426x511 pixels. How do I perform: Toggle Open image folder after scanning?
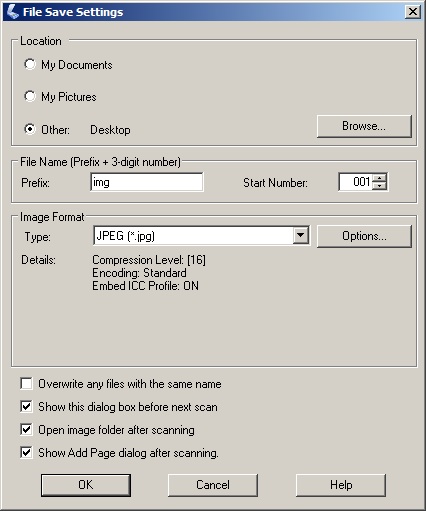26,430
